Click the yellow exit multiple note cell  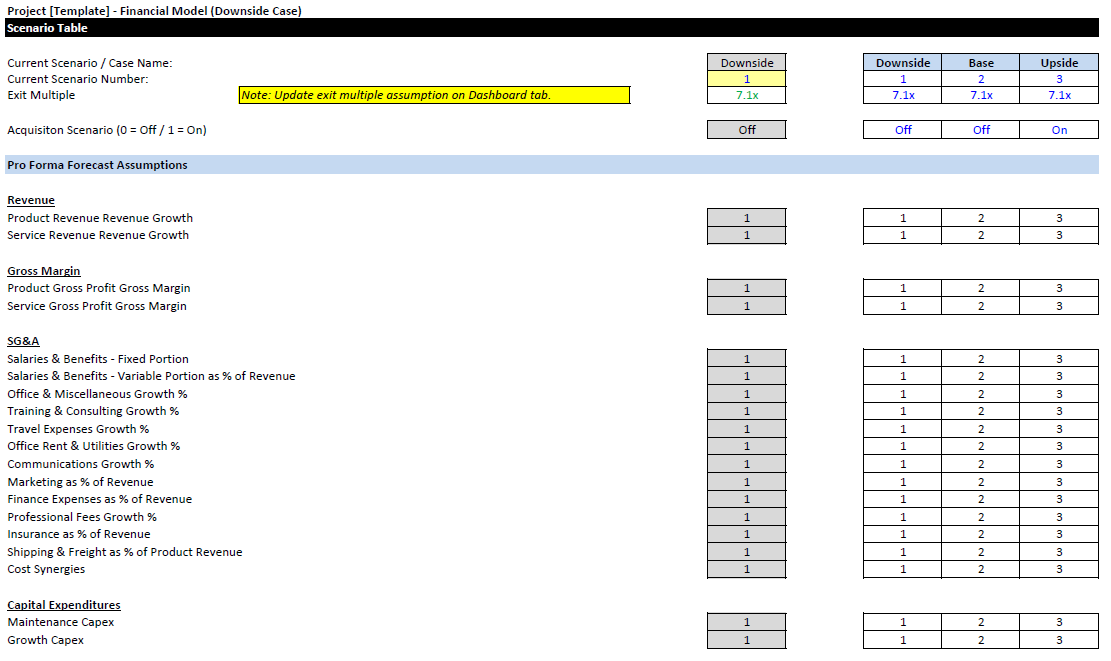[x=434, y=95]
